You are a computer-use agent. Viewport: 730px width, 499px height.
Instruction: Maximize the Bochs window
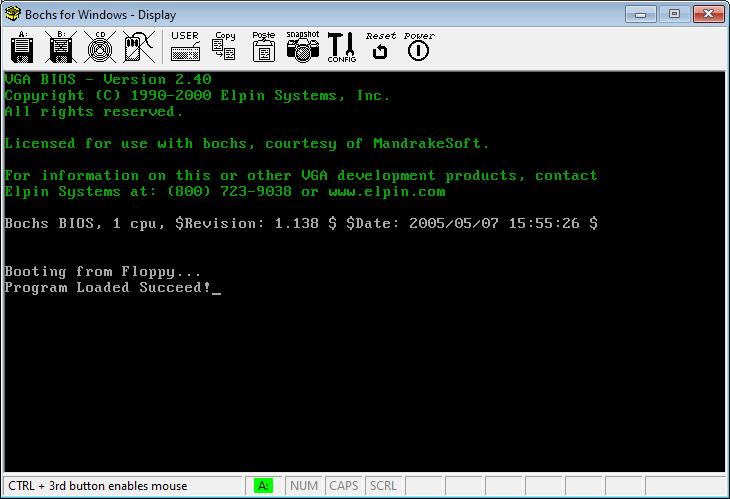(x=674, y=14)
